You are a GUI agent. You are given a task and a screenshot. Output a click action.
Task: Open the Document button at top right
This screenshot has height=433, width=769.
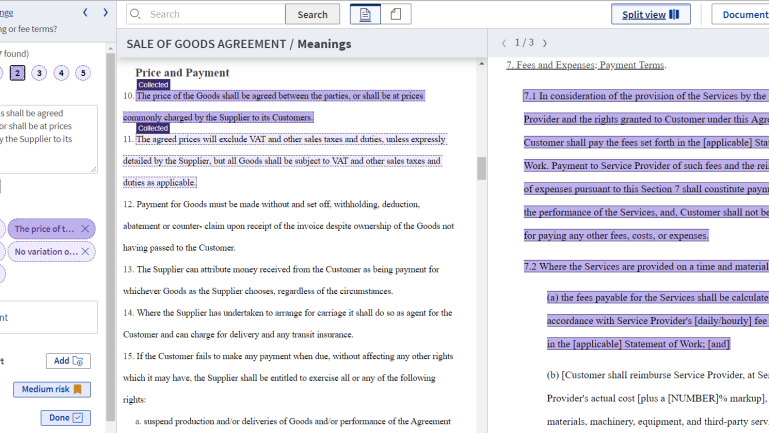tap(742, 14)
